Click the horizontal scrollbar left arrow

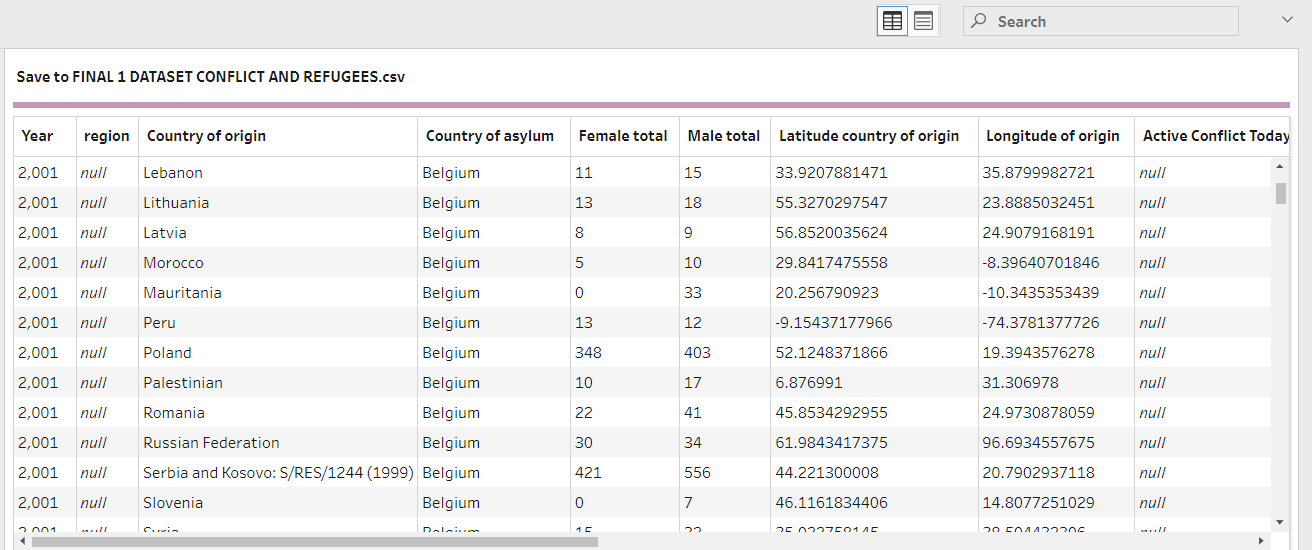[23, 541]
